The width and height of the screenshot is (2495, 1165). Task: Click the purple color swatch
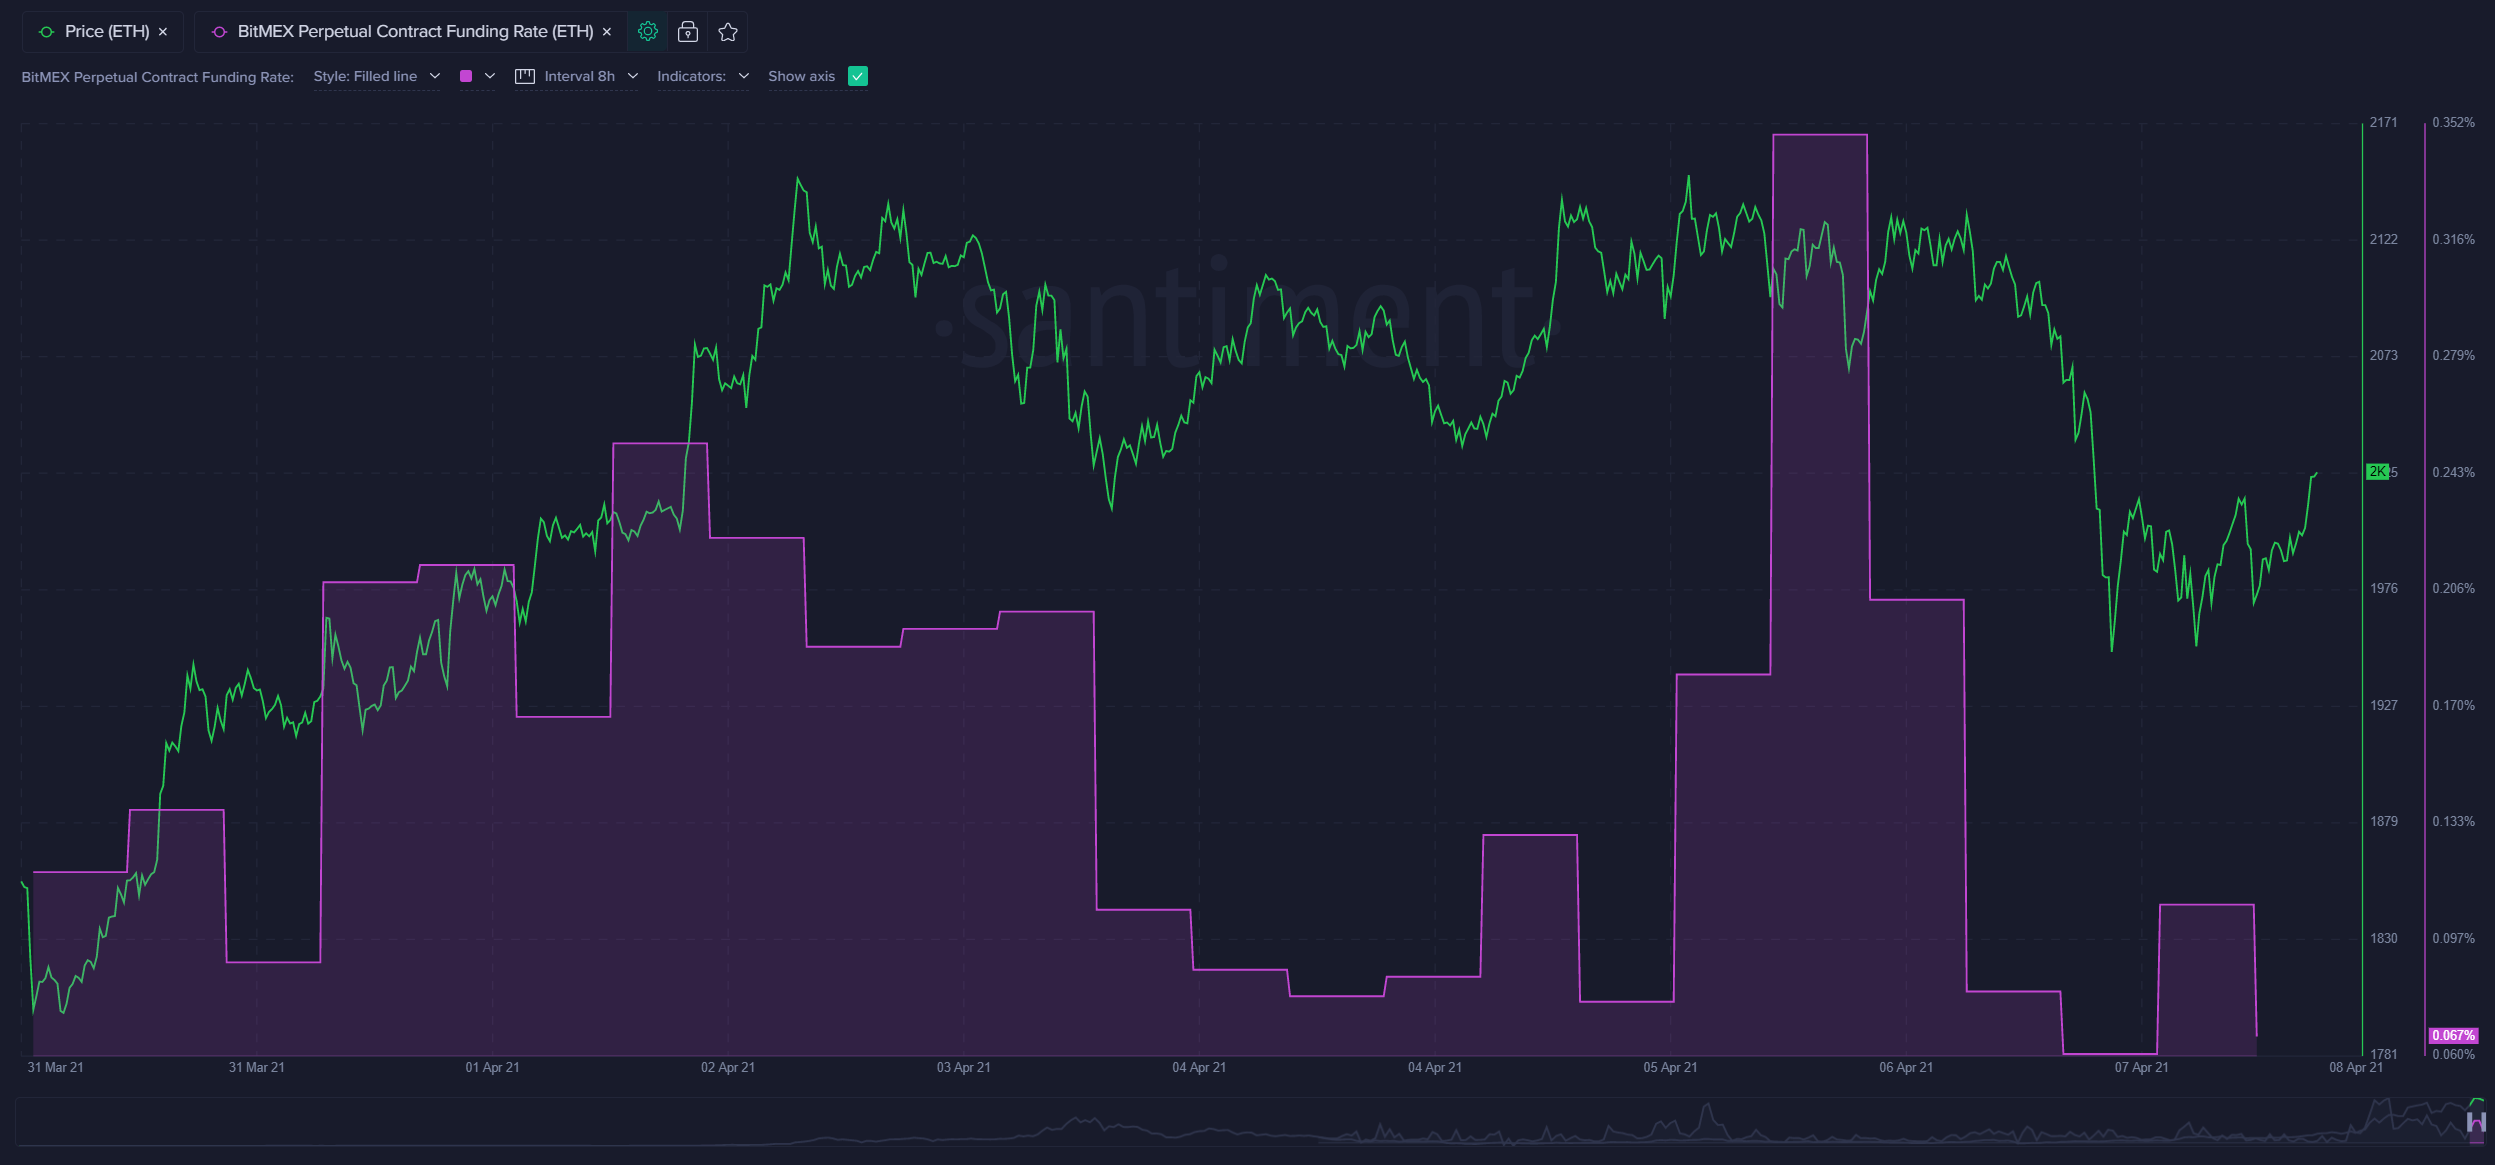tap(466, 76)
